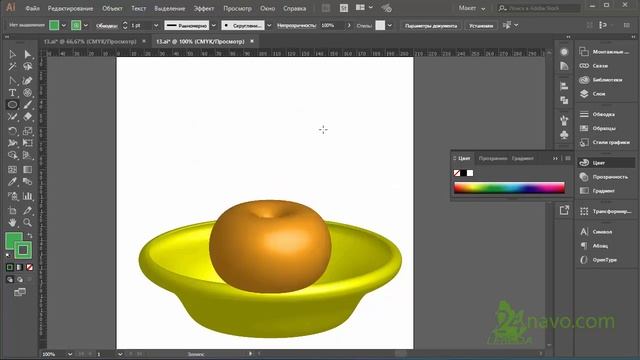The height and width of the screenshot is (360, 640).
Task: Select the Symbol Sprayer tool
Action: pos(12,196)
